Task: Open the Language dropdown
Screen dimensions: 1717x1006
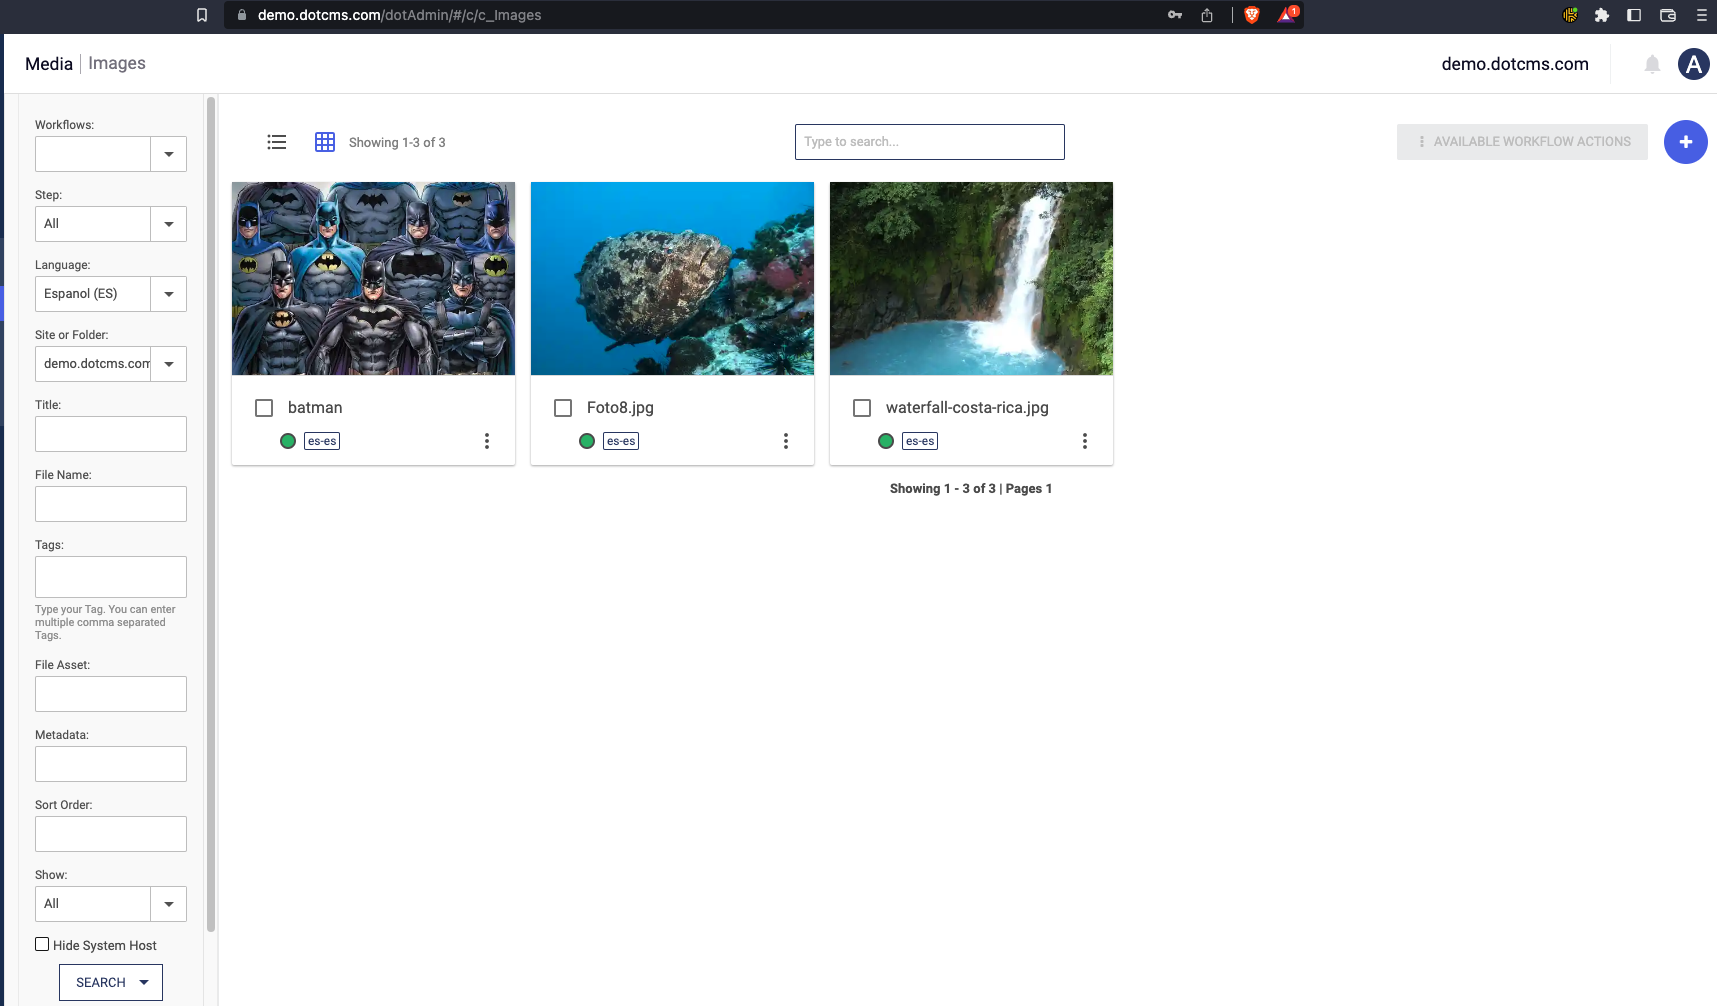Action: [169, 293]
